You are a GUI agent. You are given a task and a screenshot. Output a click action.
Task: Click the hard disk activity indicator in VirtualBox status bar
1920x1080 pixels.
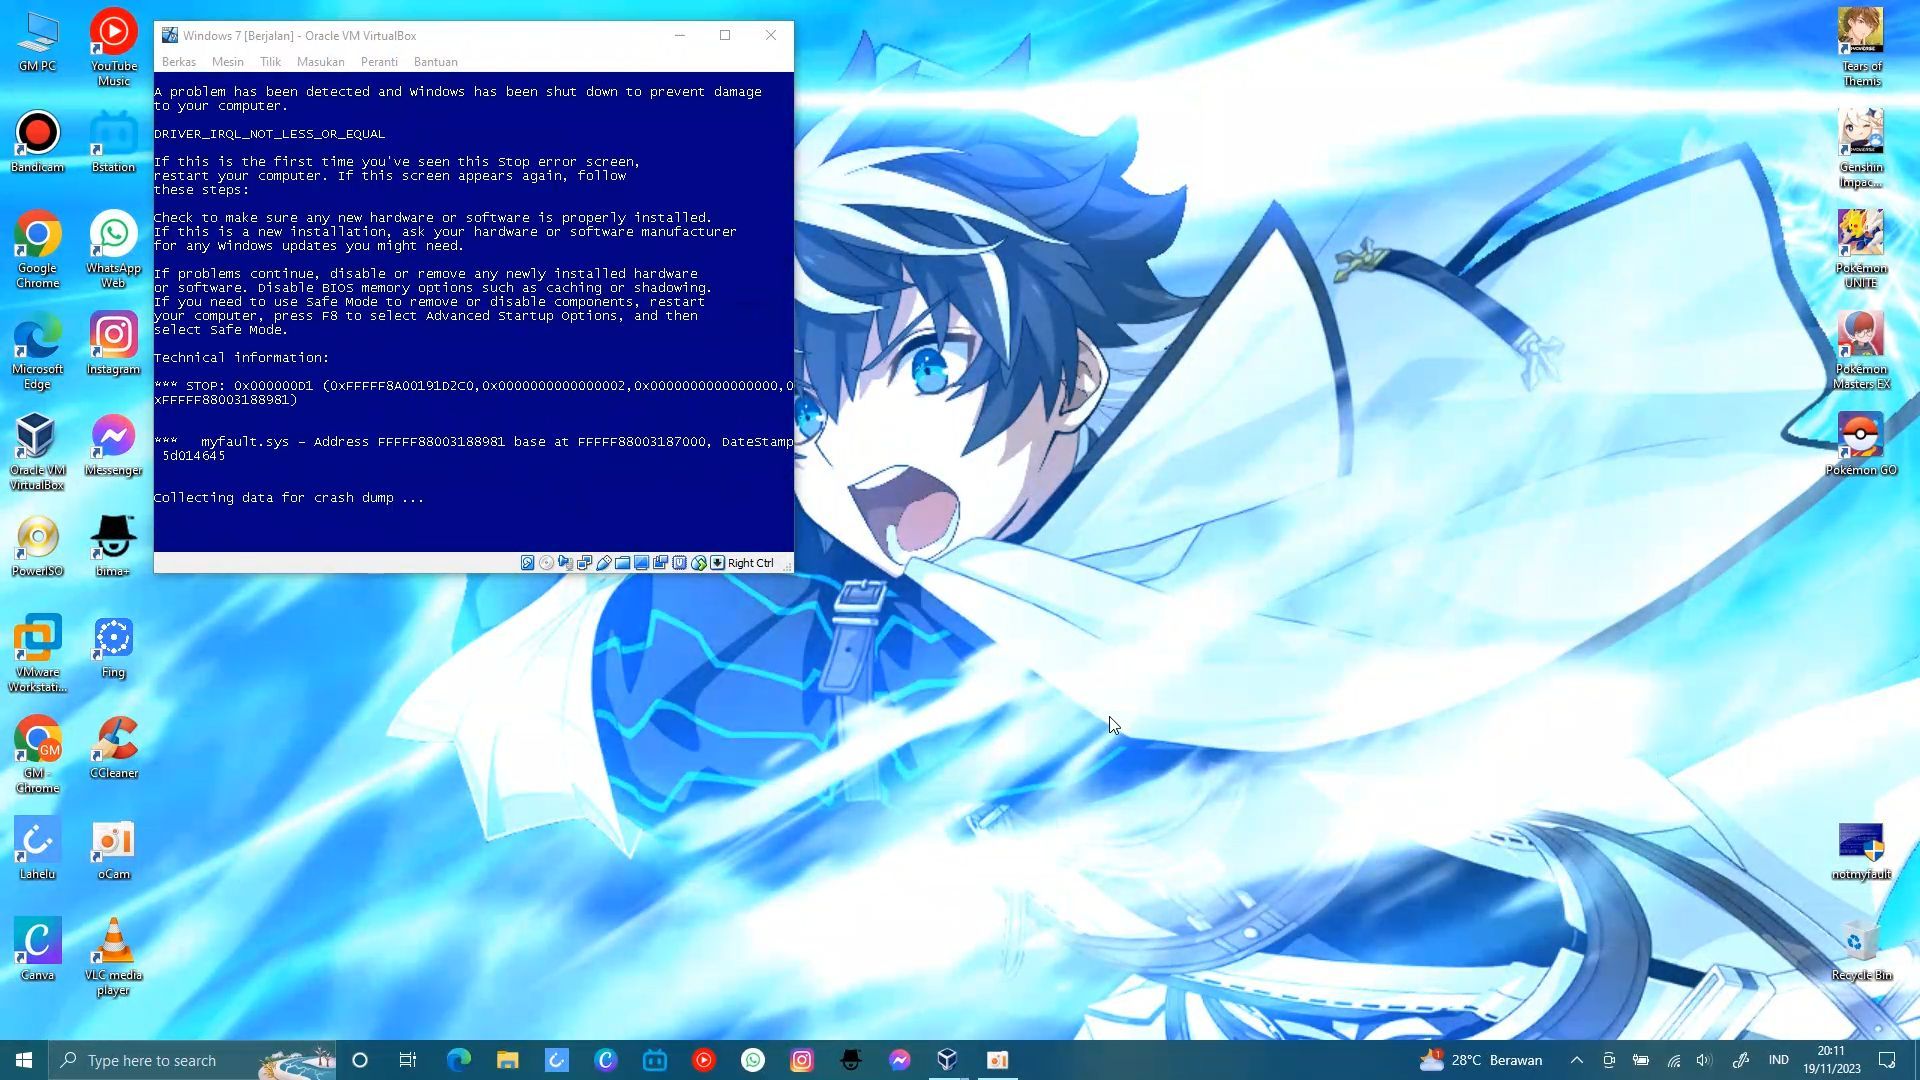coord(527,563)
